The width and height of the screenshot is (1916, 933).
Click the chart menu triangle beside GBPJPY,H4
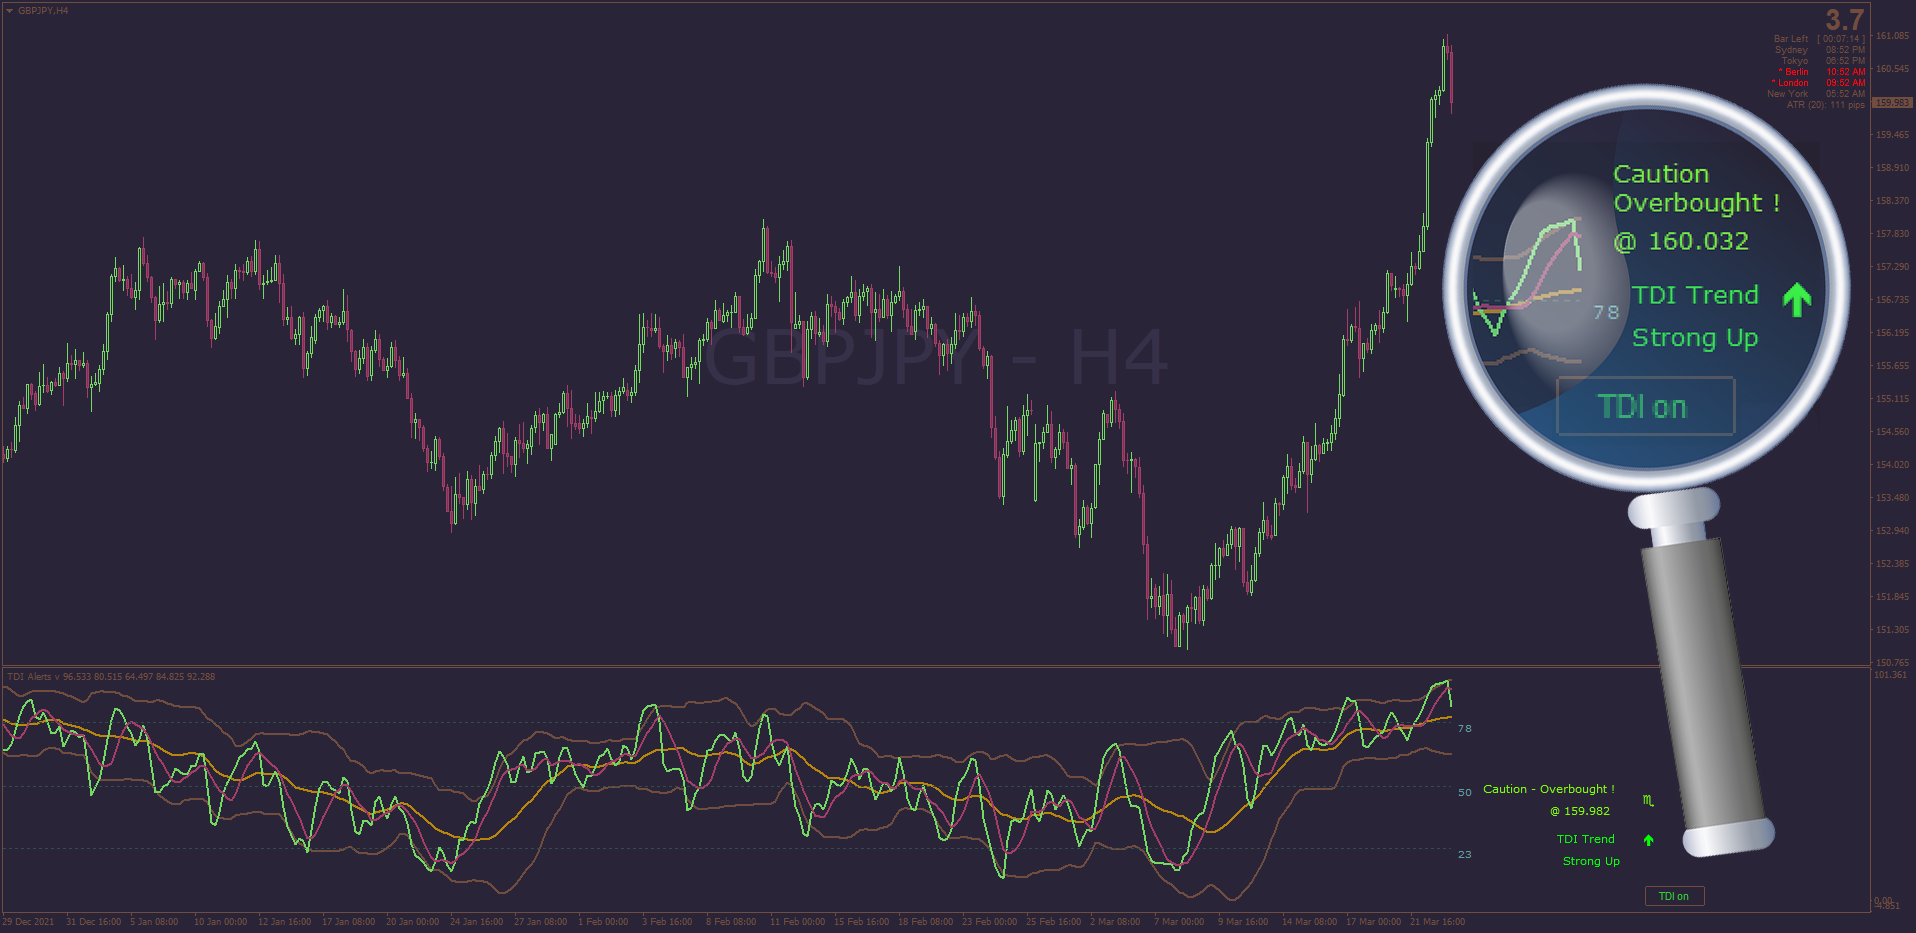(x=9, y=11)
